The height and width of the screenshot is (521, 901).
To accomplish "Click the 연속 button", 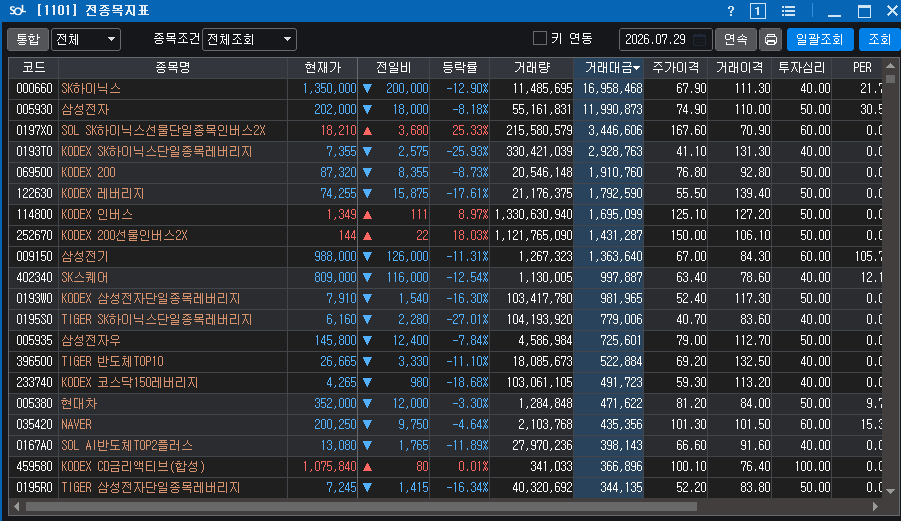I will [x=736, y=40].
